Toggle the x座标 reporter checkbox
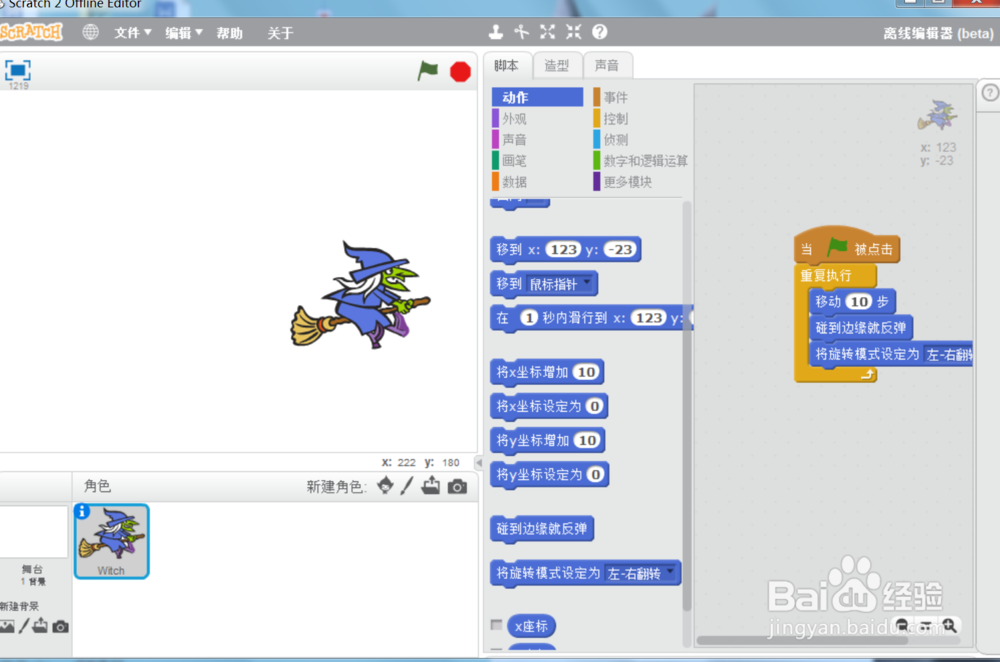 (496, 625)
